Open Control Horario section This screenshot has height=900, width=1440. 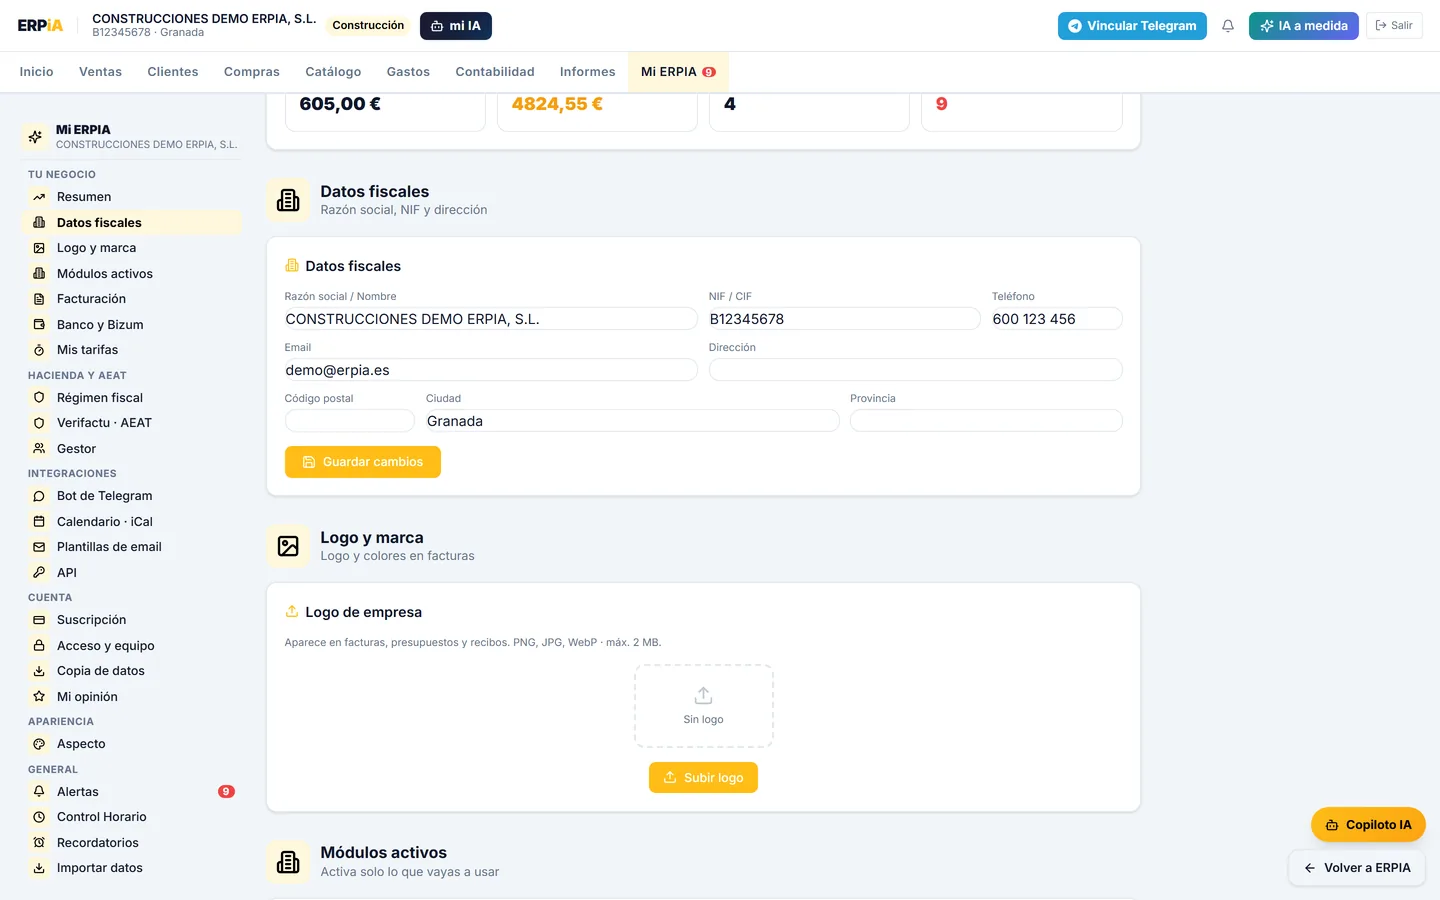coord(131,817)
